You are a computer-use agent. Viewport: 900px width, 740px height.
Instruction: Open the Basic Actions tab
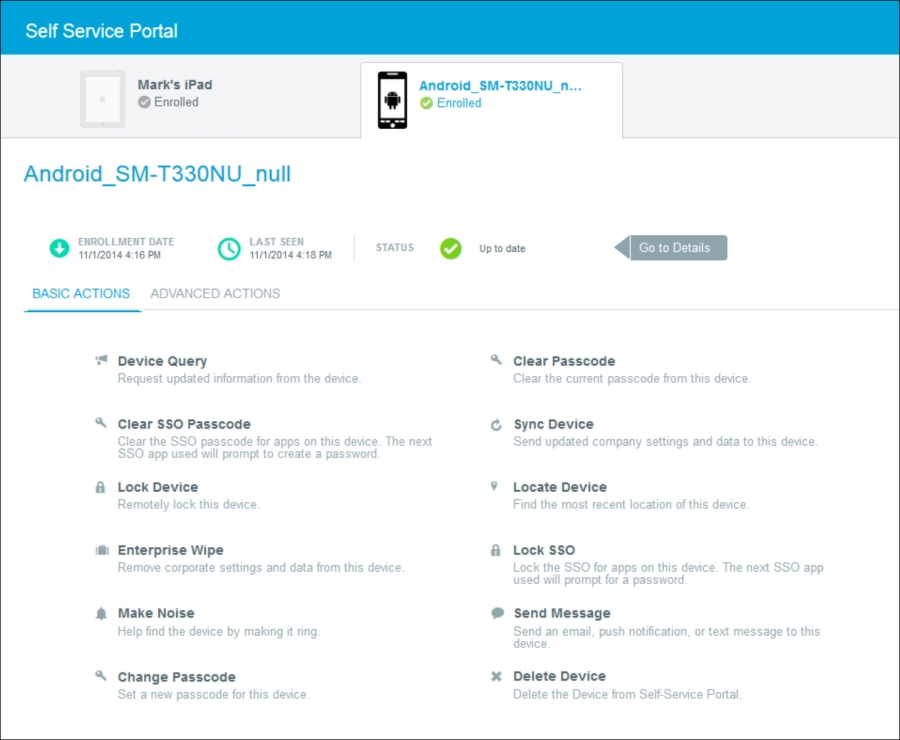tap(81, 293)
